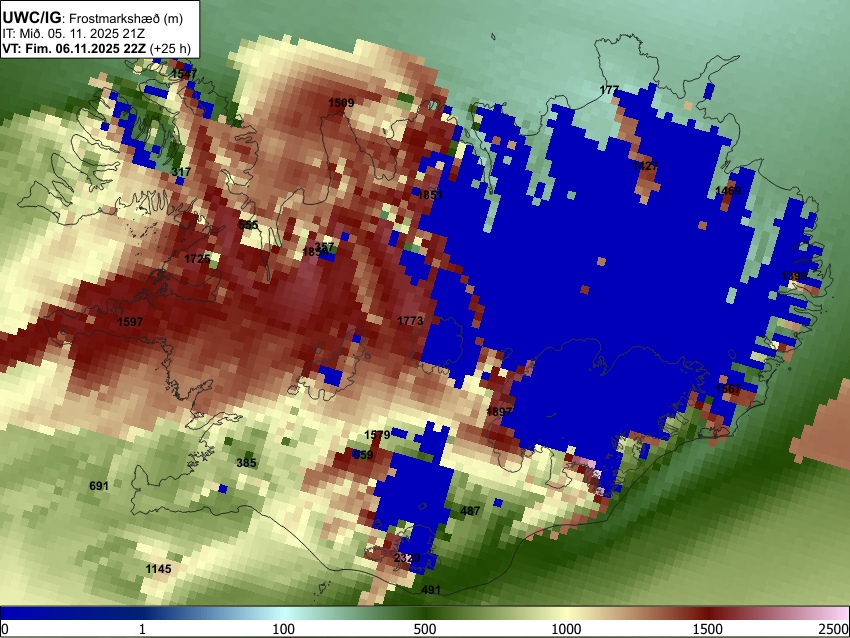The height and width of the screenshot is (638, 850).
Task: Click the map value 1509
Action: point(341,102)
